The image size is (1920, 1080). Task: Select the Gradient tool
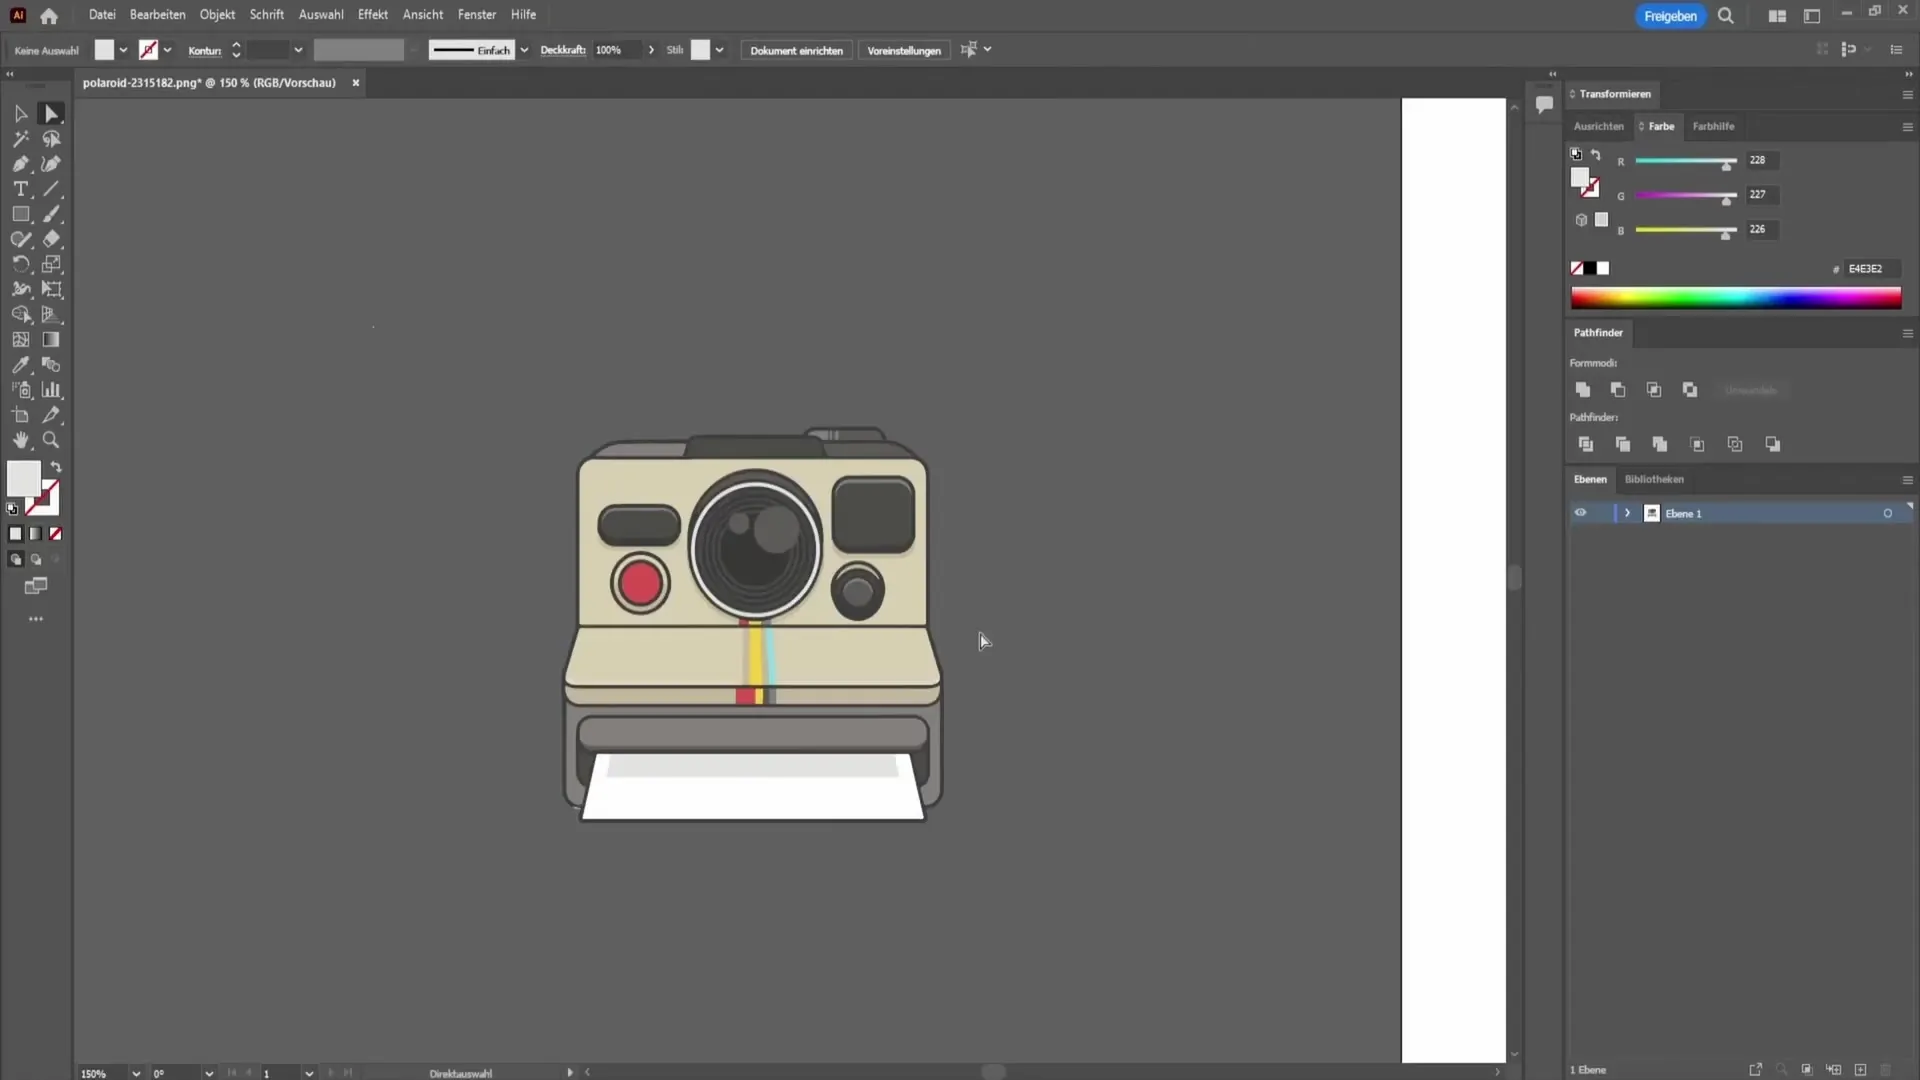(51, 340)
